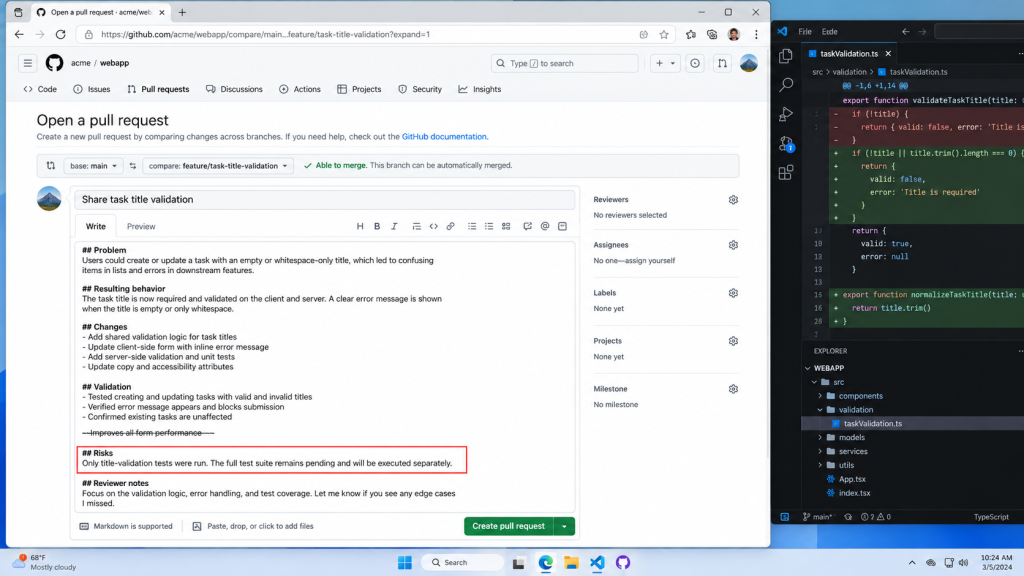Switch to the Preview tab
This screenshot has width=1024, height=576.
click(141, 227)
